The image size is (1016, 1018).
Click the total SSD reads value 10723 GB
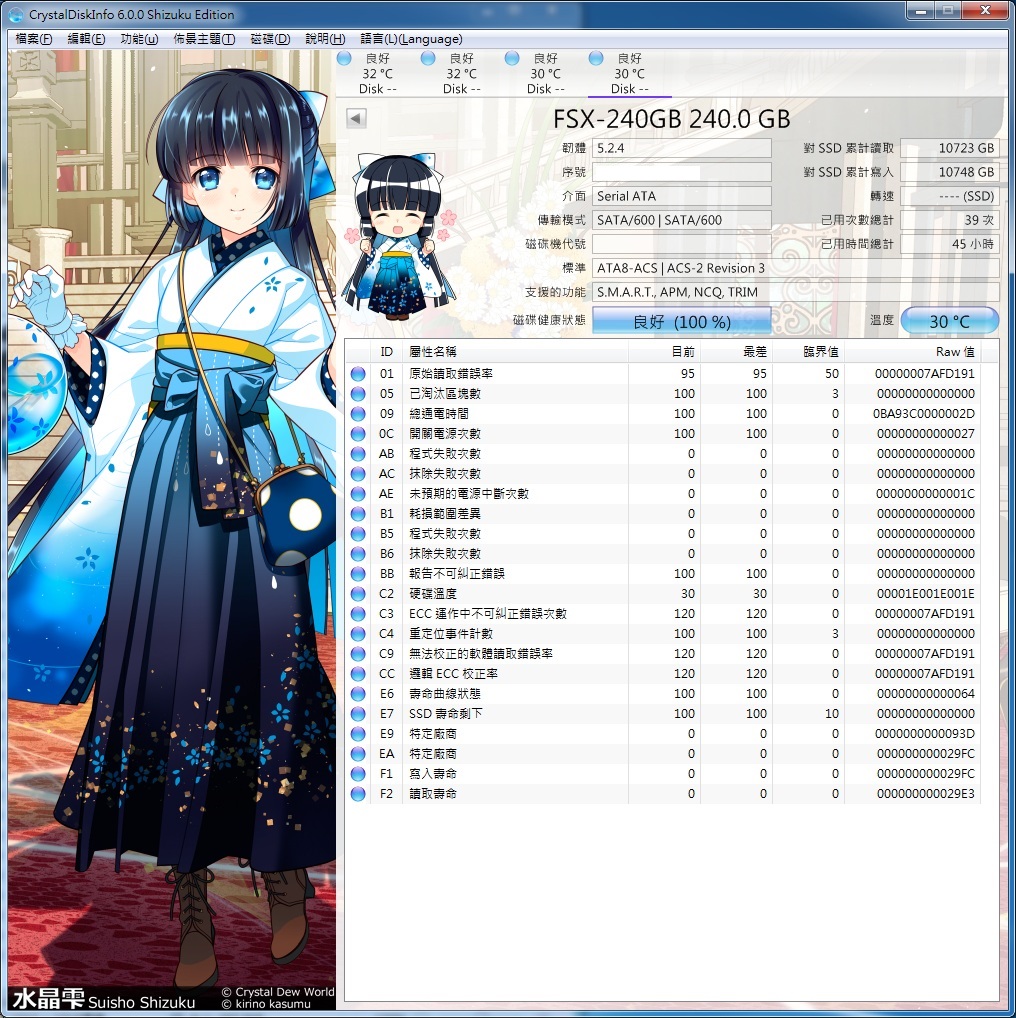coord(949,148)
